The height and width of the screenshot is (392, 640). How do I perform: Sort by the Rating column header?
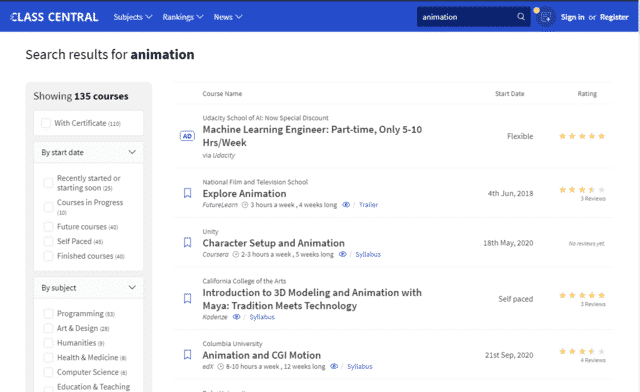587,94
